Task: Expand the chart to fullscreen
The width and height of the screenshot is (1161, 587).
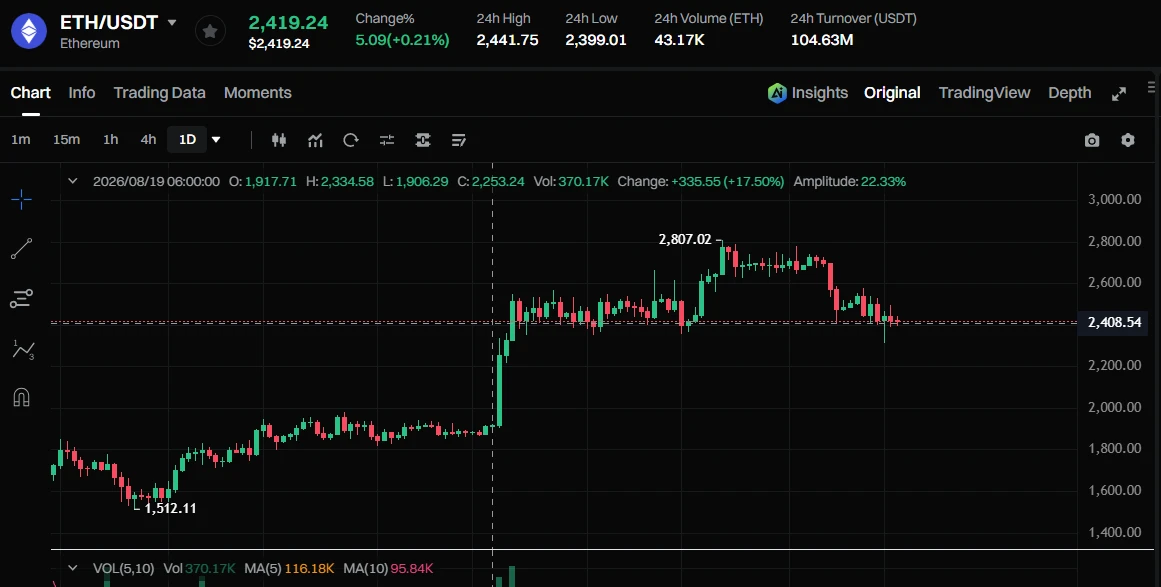Action: click(x=1119, y=93)
